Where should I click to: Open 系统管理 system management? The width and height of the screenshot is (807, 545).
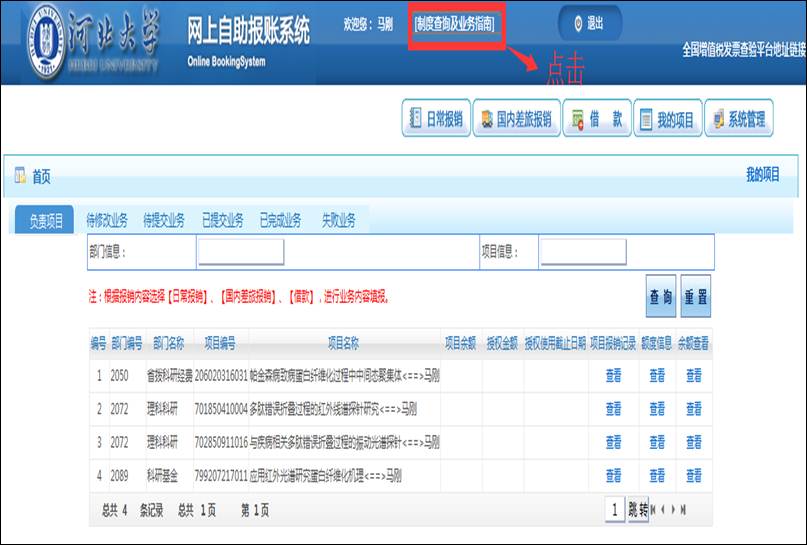[739, 119]
